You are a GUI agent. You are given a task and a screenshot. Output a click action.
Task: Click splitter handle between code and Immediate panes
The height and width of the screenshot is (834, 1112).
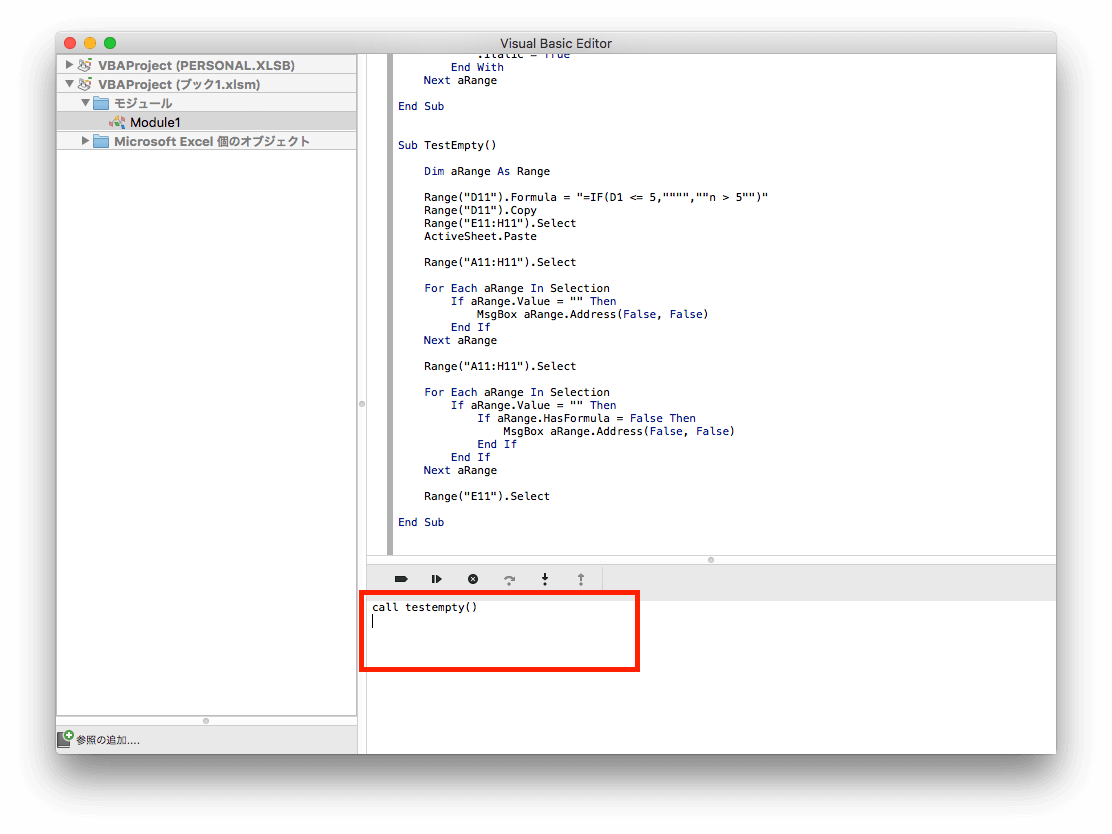coord(711,560)
